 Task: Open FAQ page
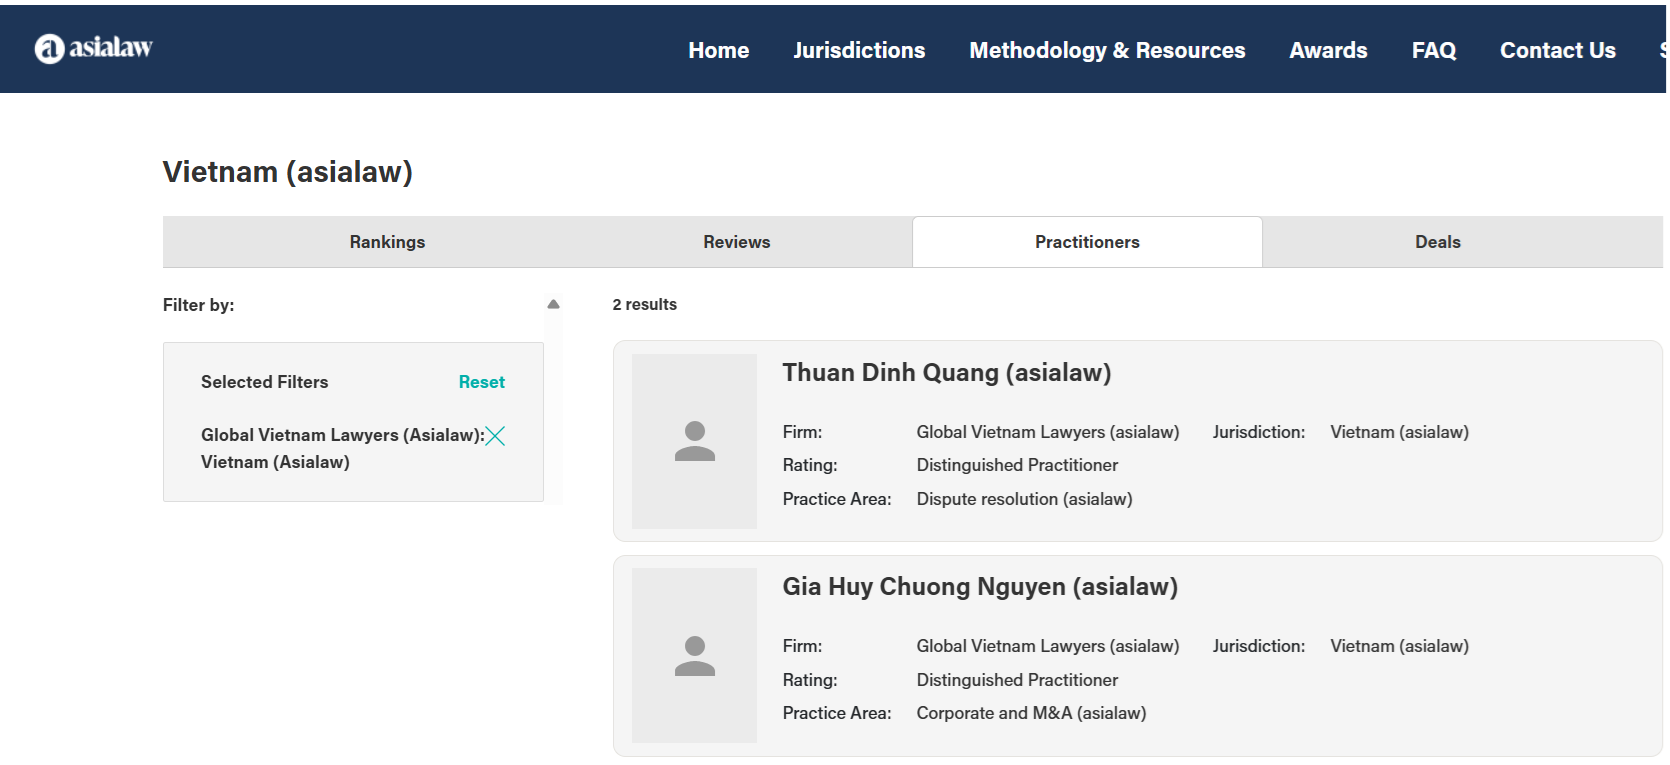point(1433,50)
